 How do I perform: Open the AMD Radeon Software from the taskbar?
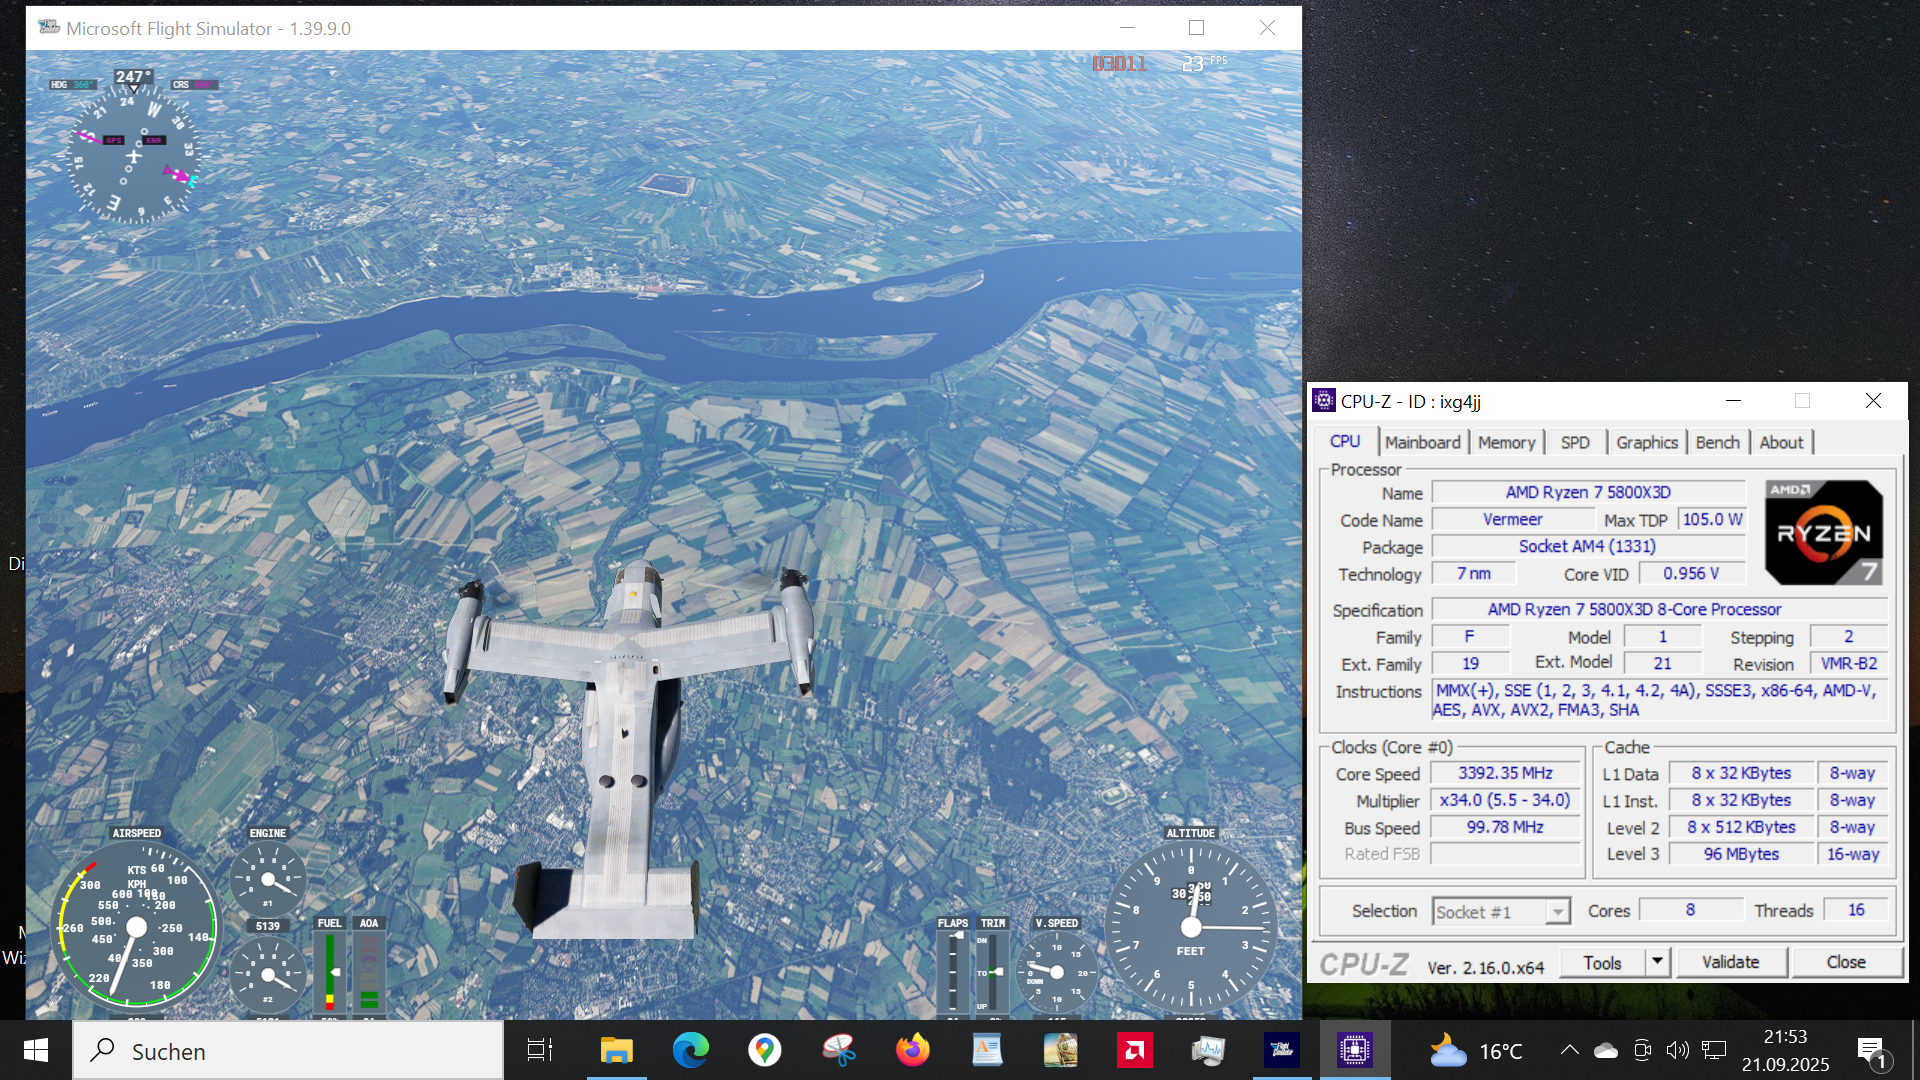[x=1136, y=1050]
